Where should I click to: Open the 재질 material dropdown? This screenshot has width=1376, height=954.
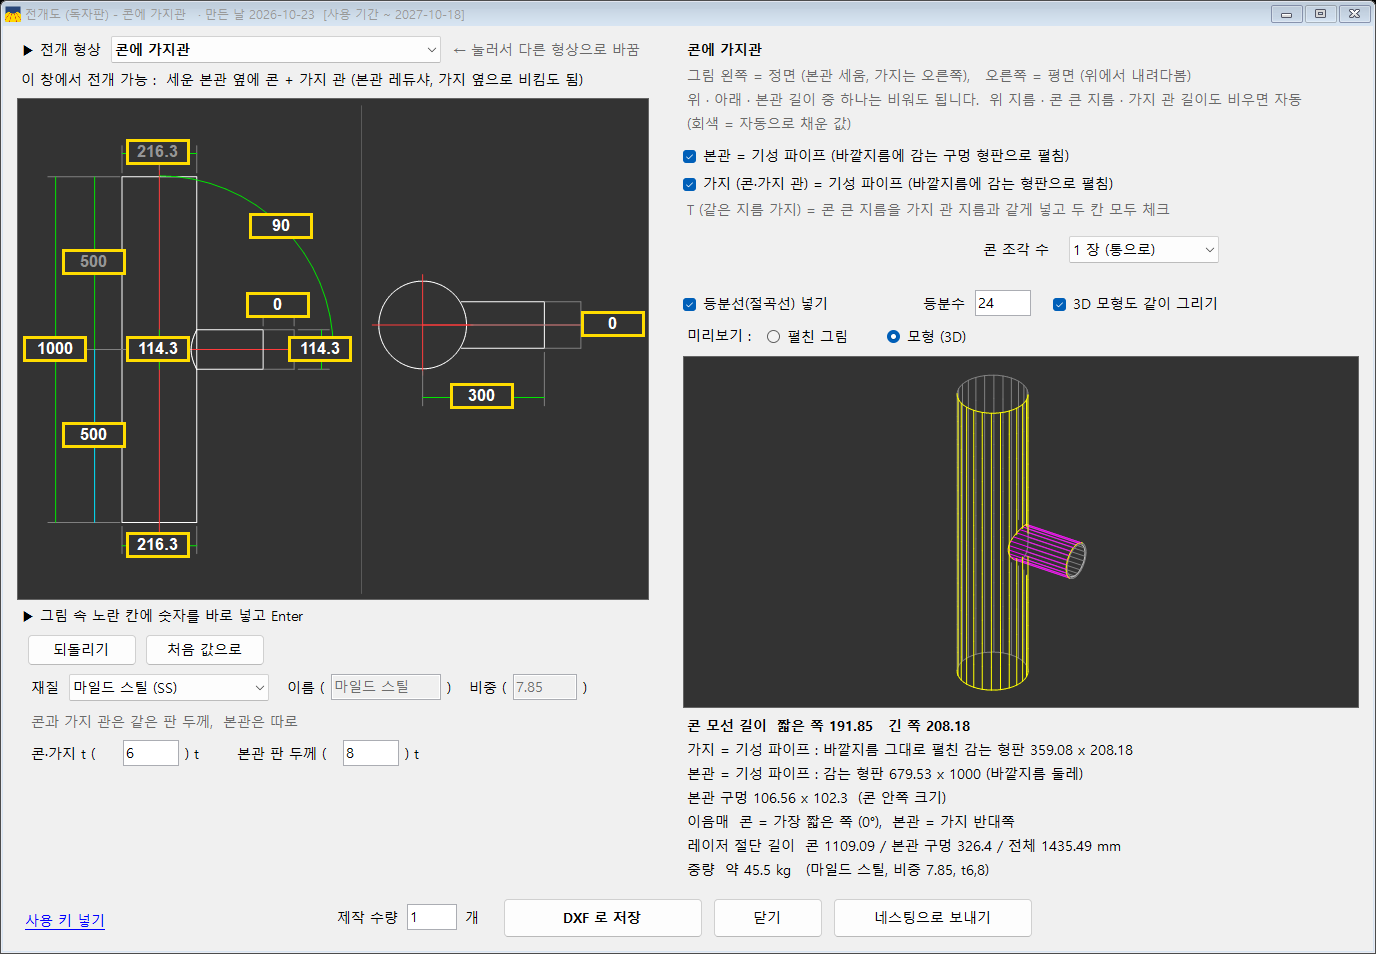point(169,688)
